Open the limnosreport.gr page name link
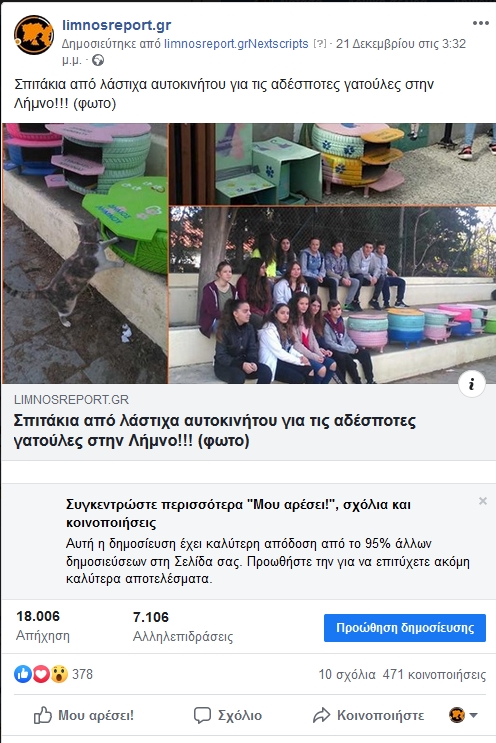Viewport: 496px width, 743px height. pos(117,25)
